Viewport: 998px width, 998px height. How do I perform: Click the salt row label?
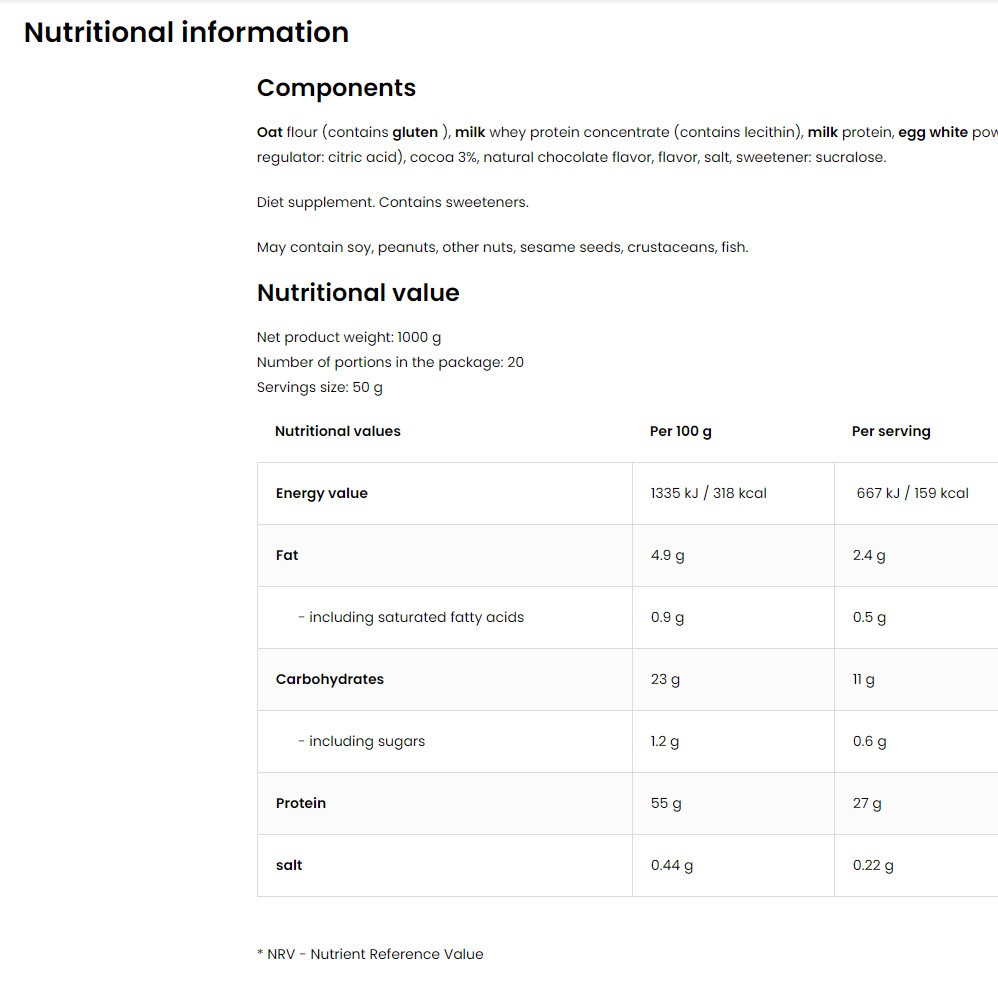click(289, 866)
